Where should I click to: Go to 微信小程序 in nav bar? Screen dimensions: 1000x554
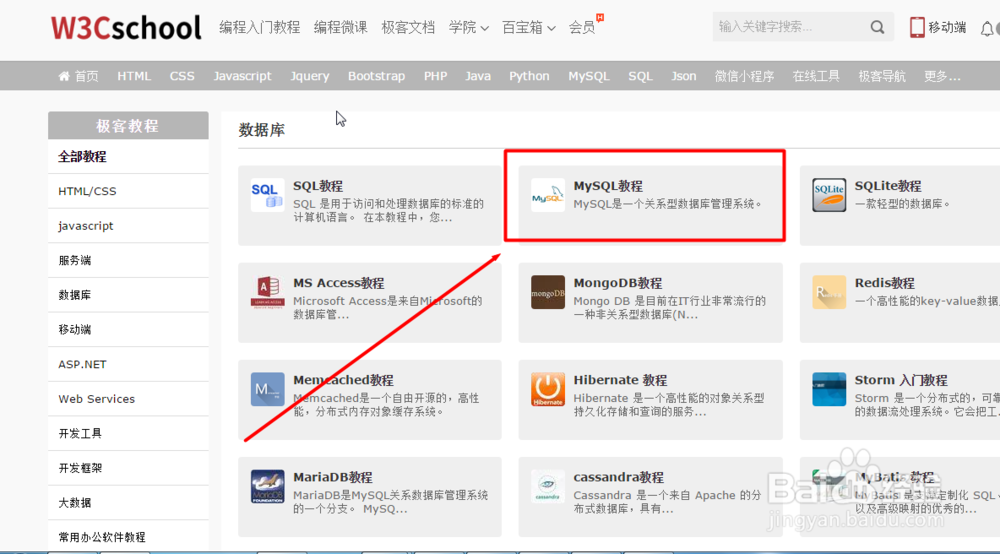pos(744,76)
